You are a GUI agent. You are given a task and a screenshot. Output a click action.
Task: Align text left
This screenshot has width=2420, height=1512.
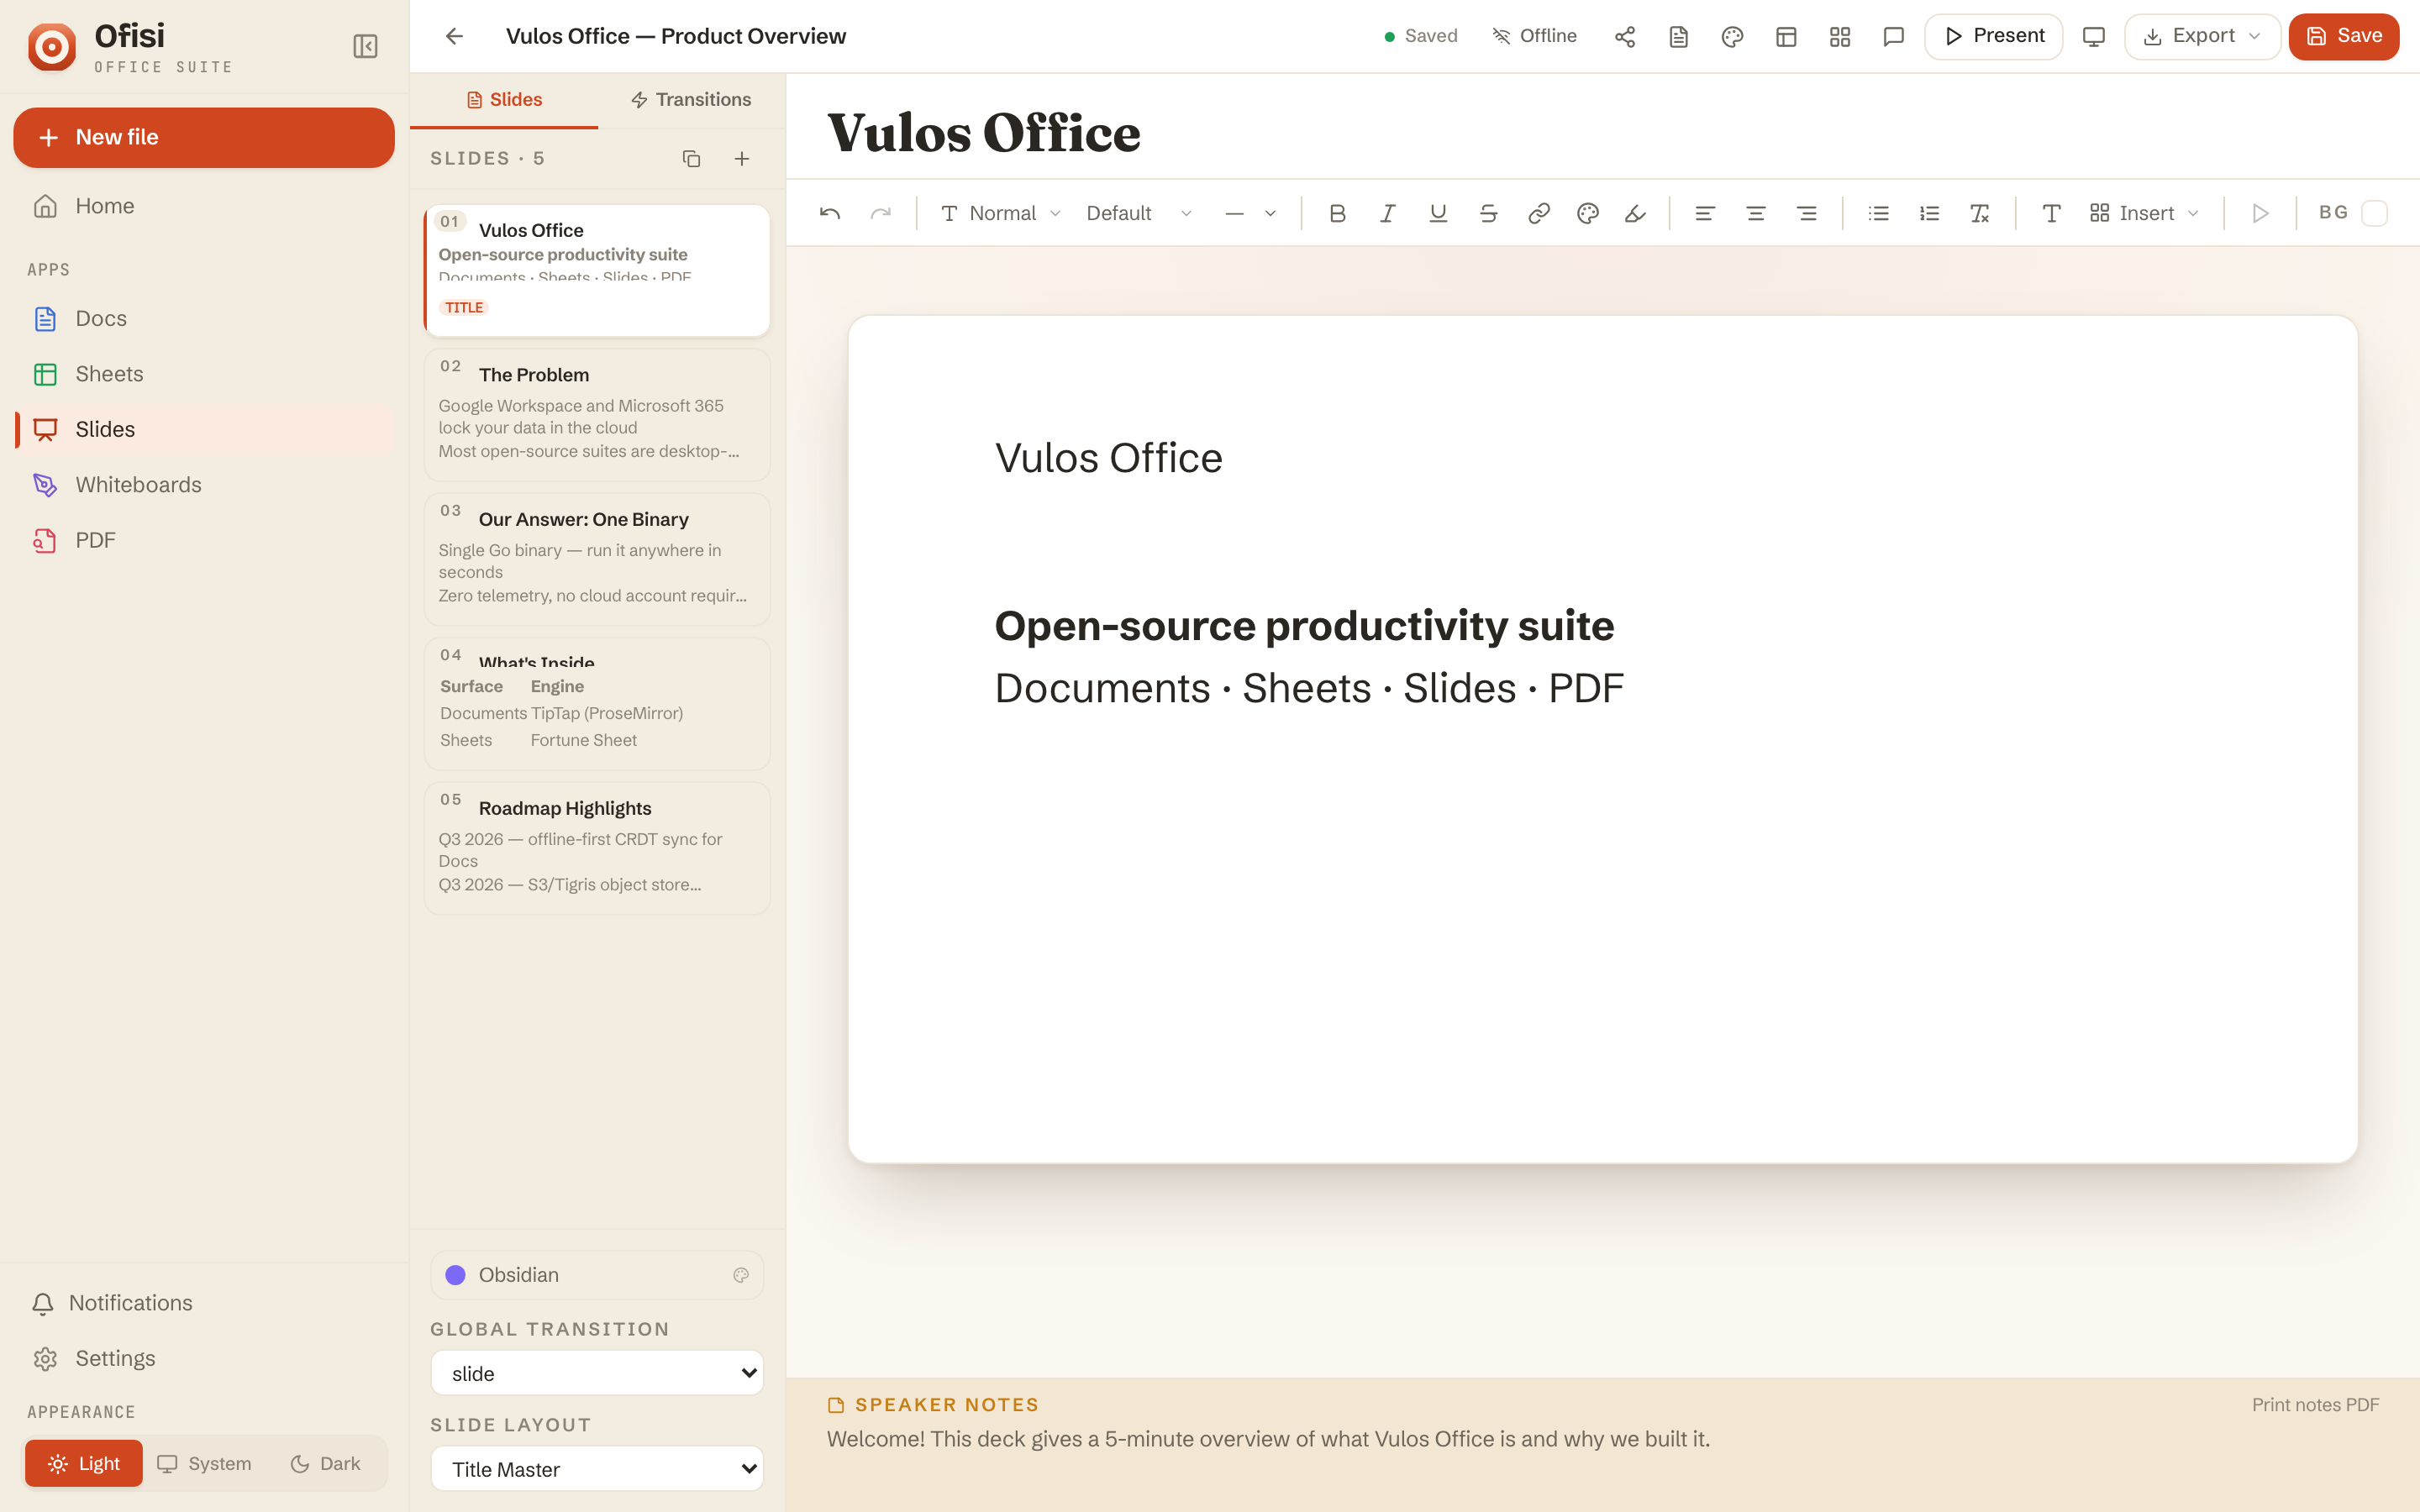[x=1705, y=213]
